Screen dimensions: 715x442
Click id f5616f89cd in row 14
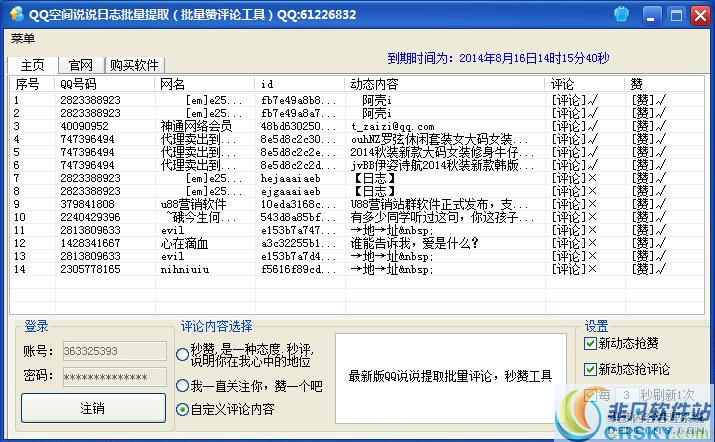point(298,269)
